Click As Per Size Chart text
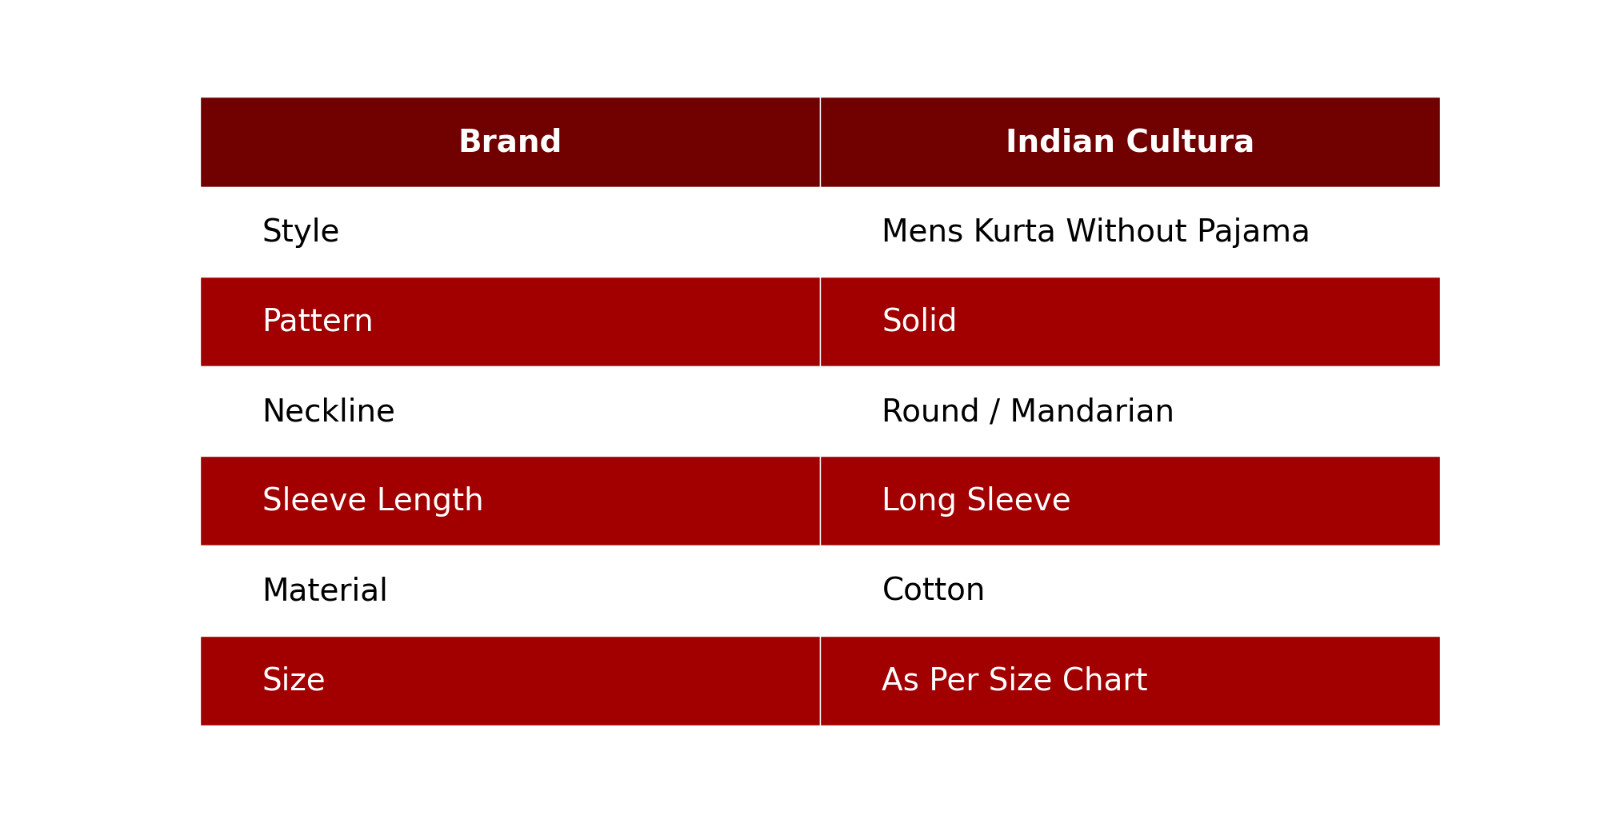 click(1013, 680)
